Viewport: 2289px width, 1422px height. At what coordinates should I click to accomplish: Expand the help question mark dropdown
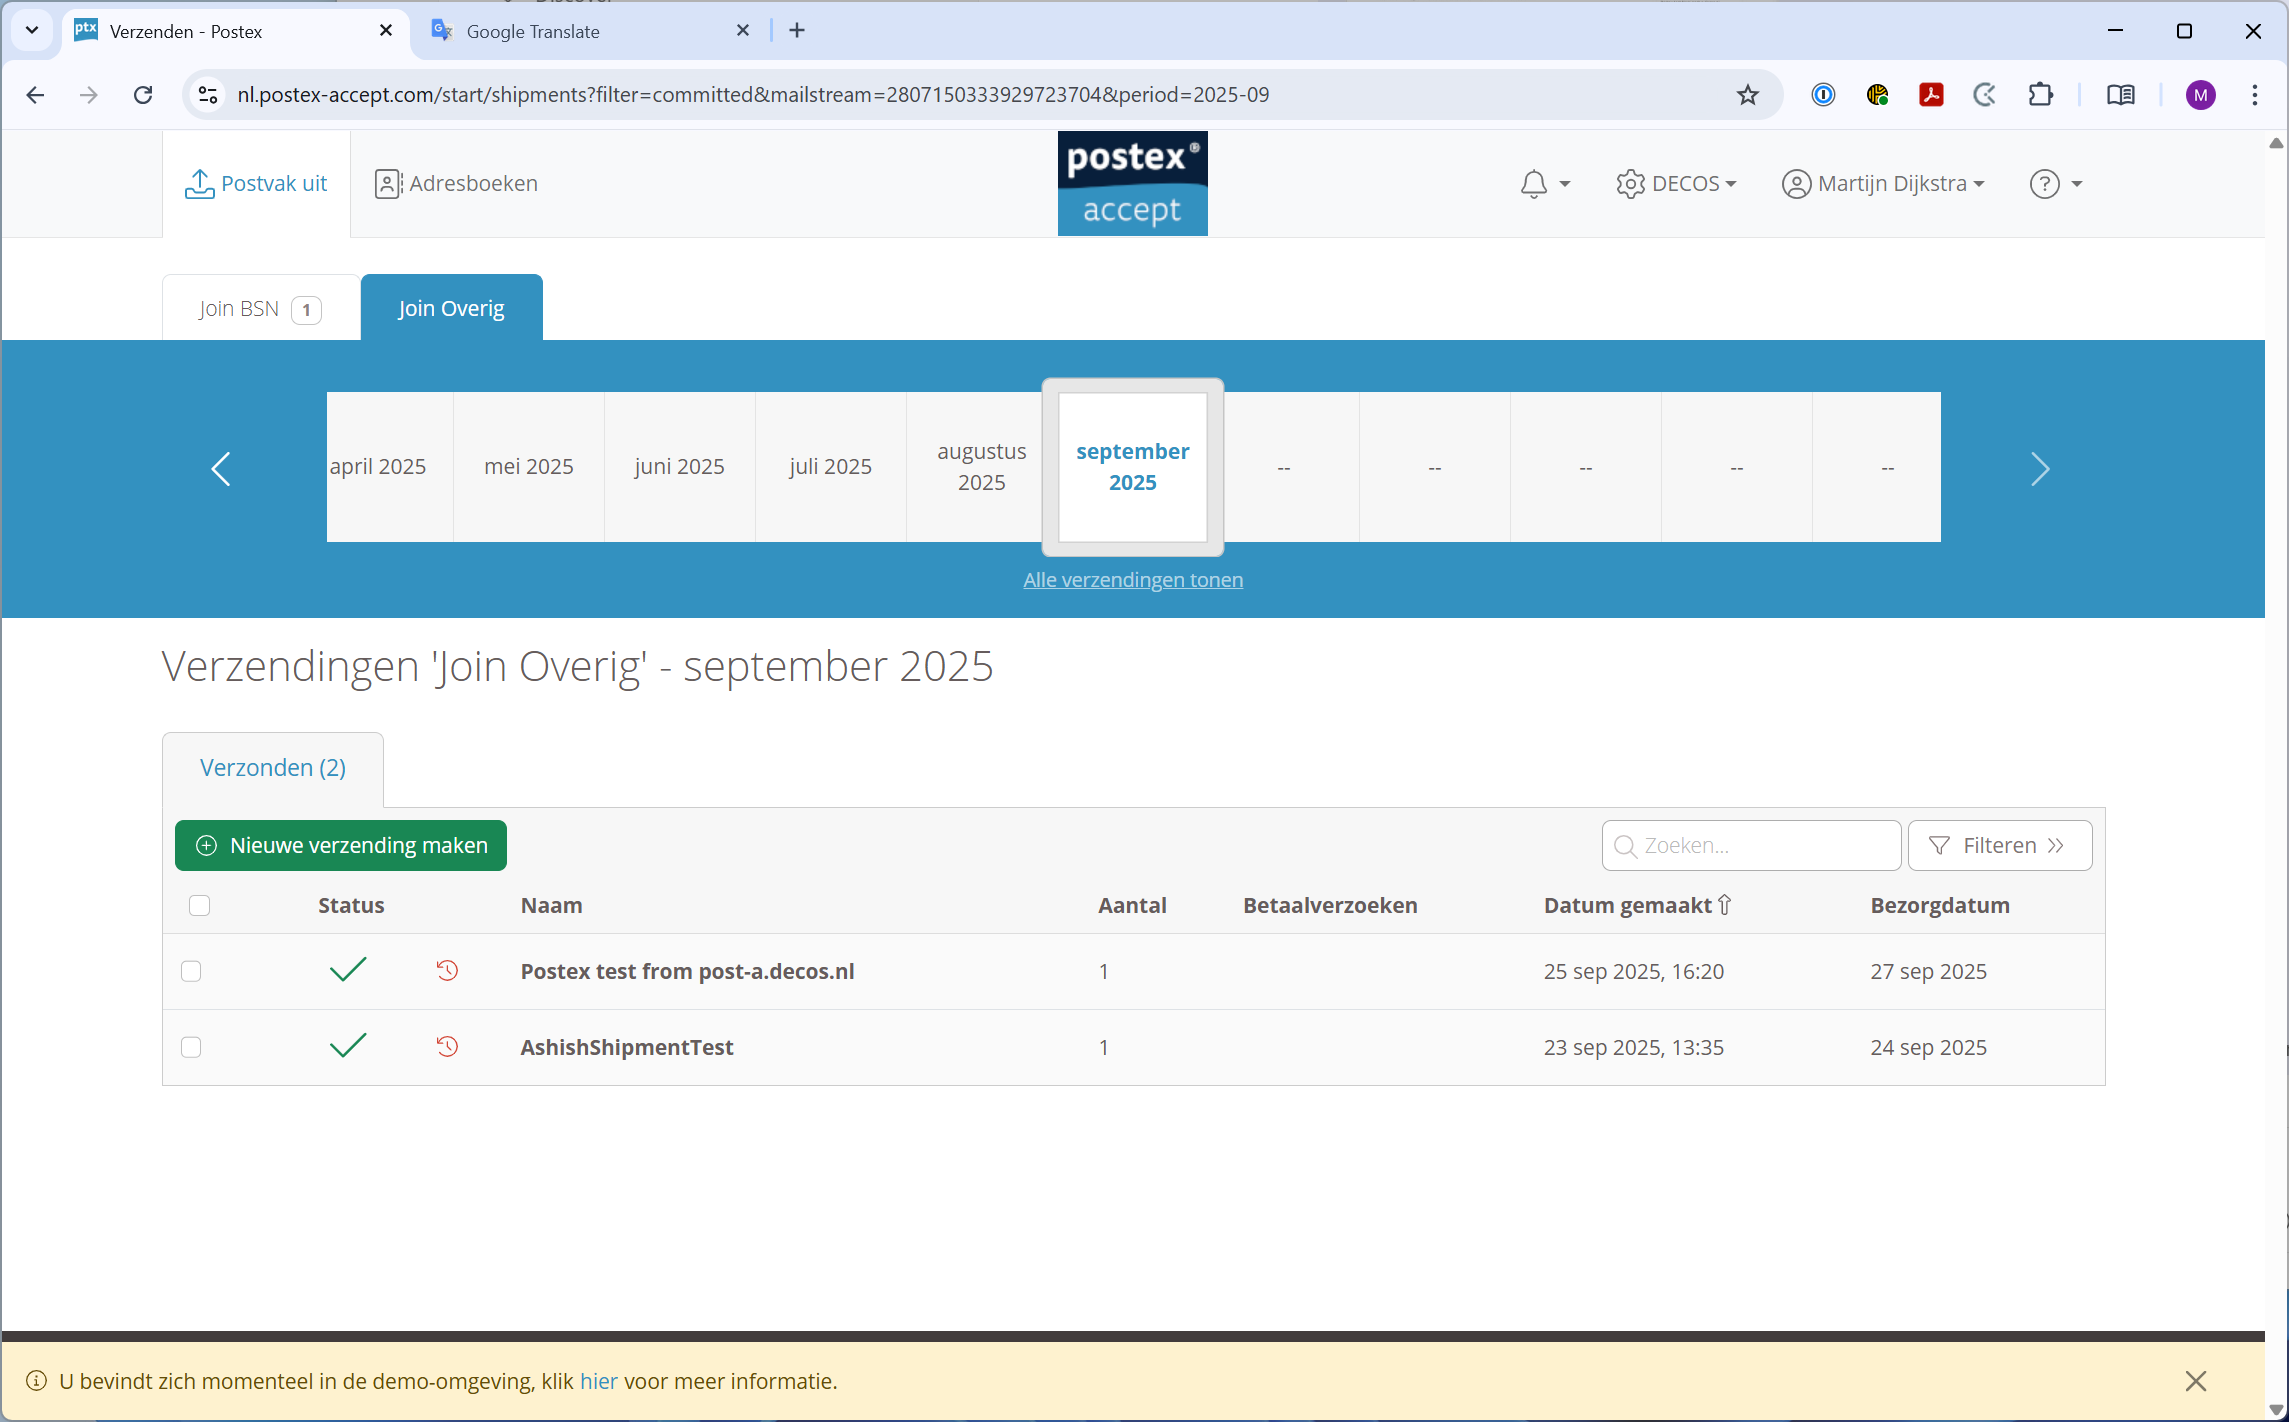click(x=2055, y=184)
